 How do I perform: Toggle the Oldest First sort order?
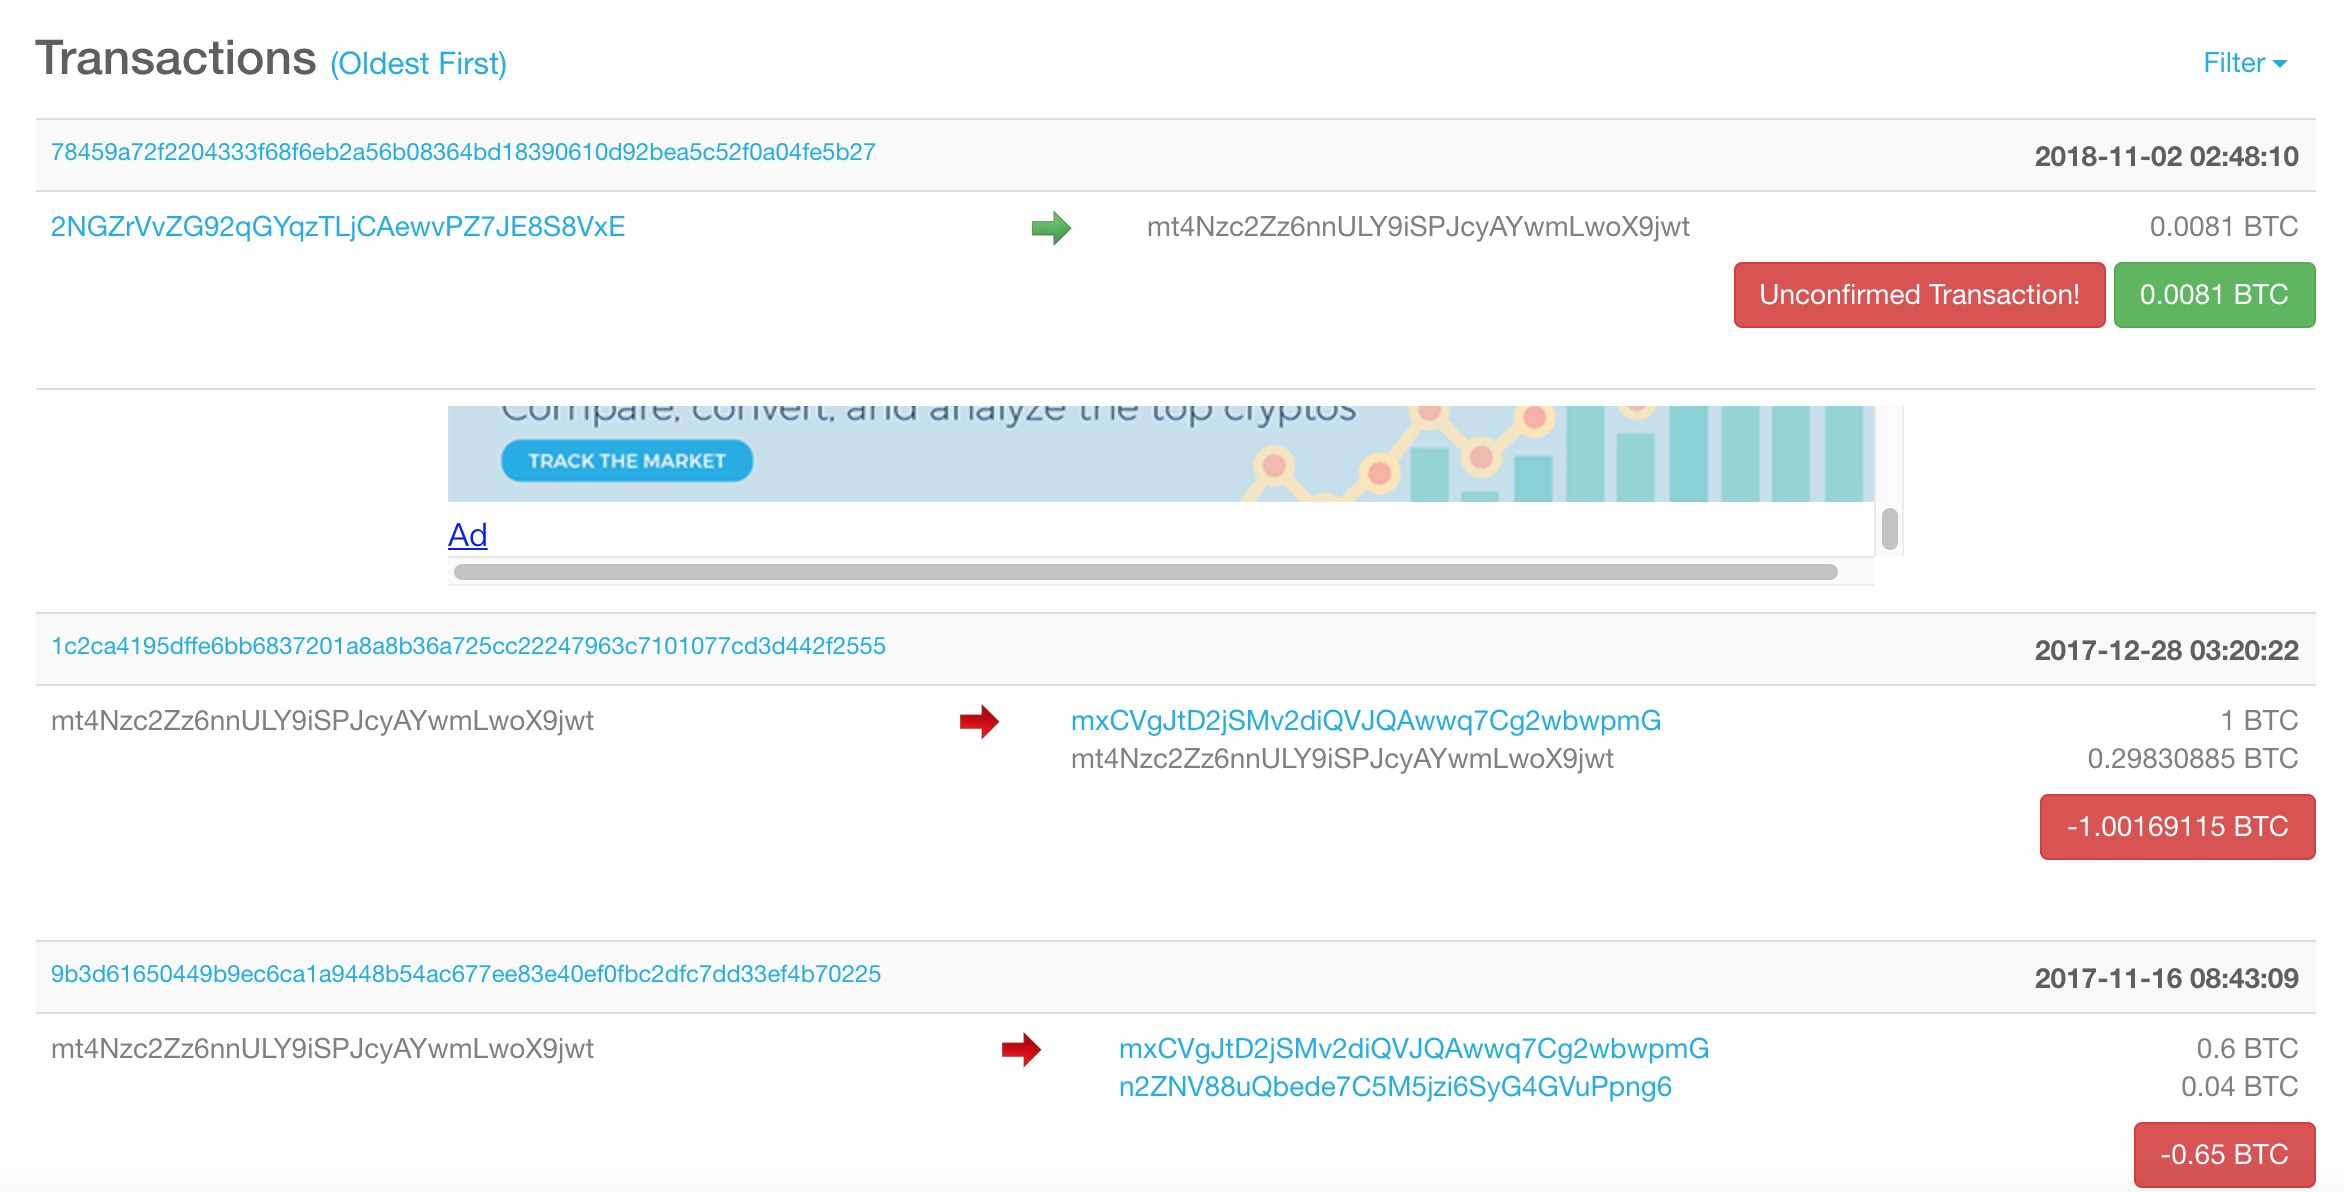click(418, 64)
